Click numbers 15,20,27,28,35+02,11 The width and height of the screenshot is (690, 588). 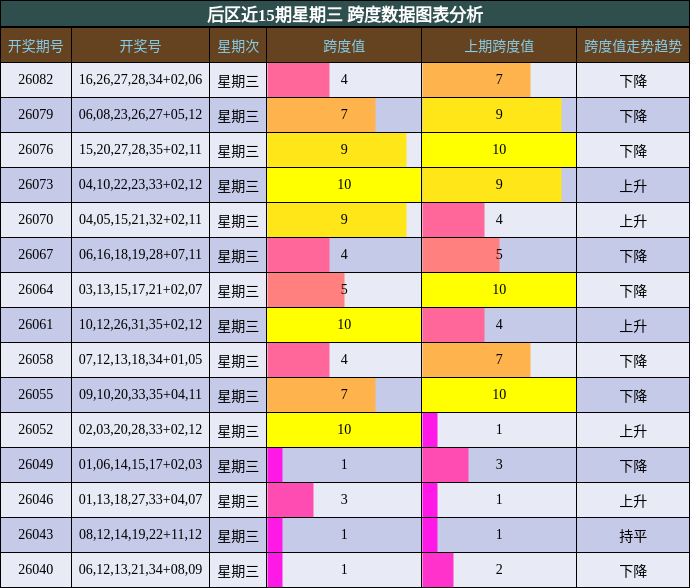pyautogui.click(x=140, y=150)
